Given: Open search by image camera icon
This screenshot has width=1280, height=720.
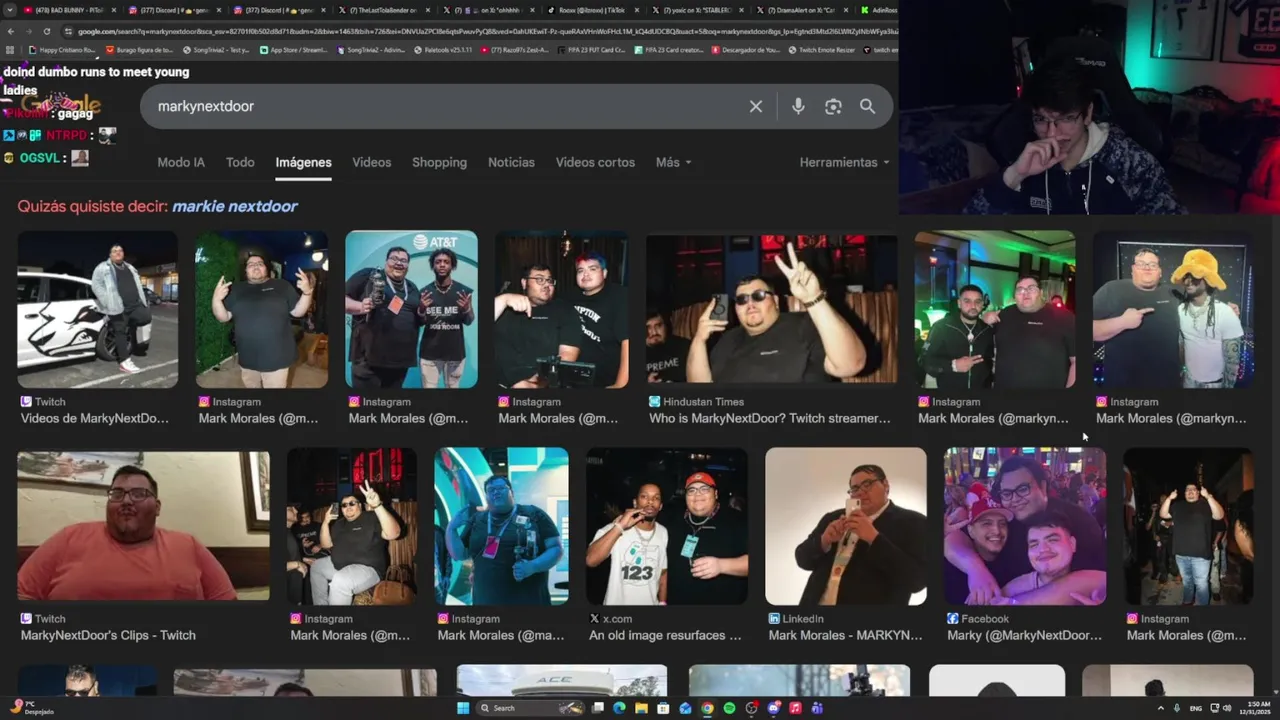Looking at the screenshot, I should click(x=833, y=106).
